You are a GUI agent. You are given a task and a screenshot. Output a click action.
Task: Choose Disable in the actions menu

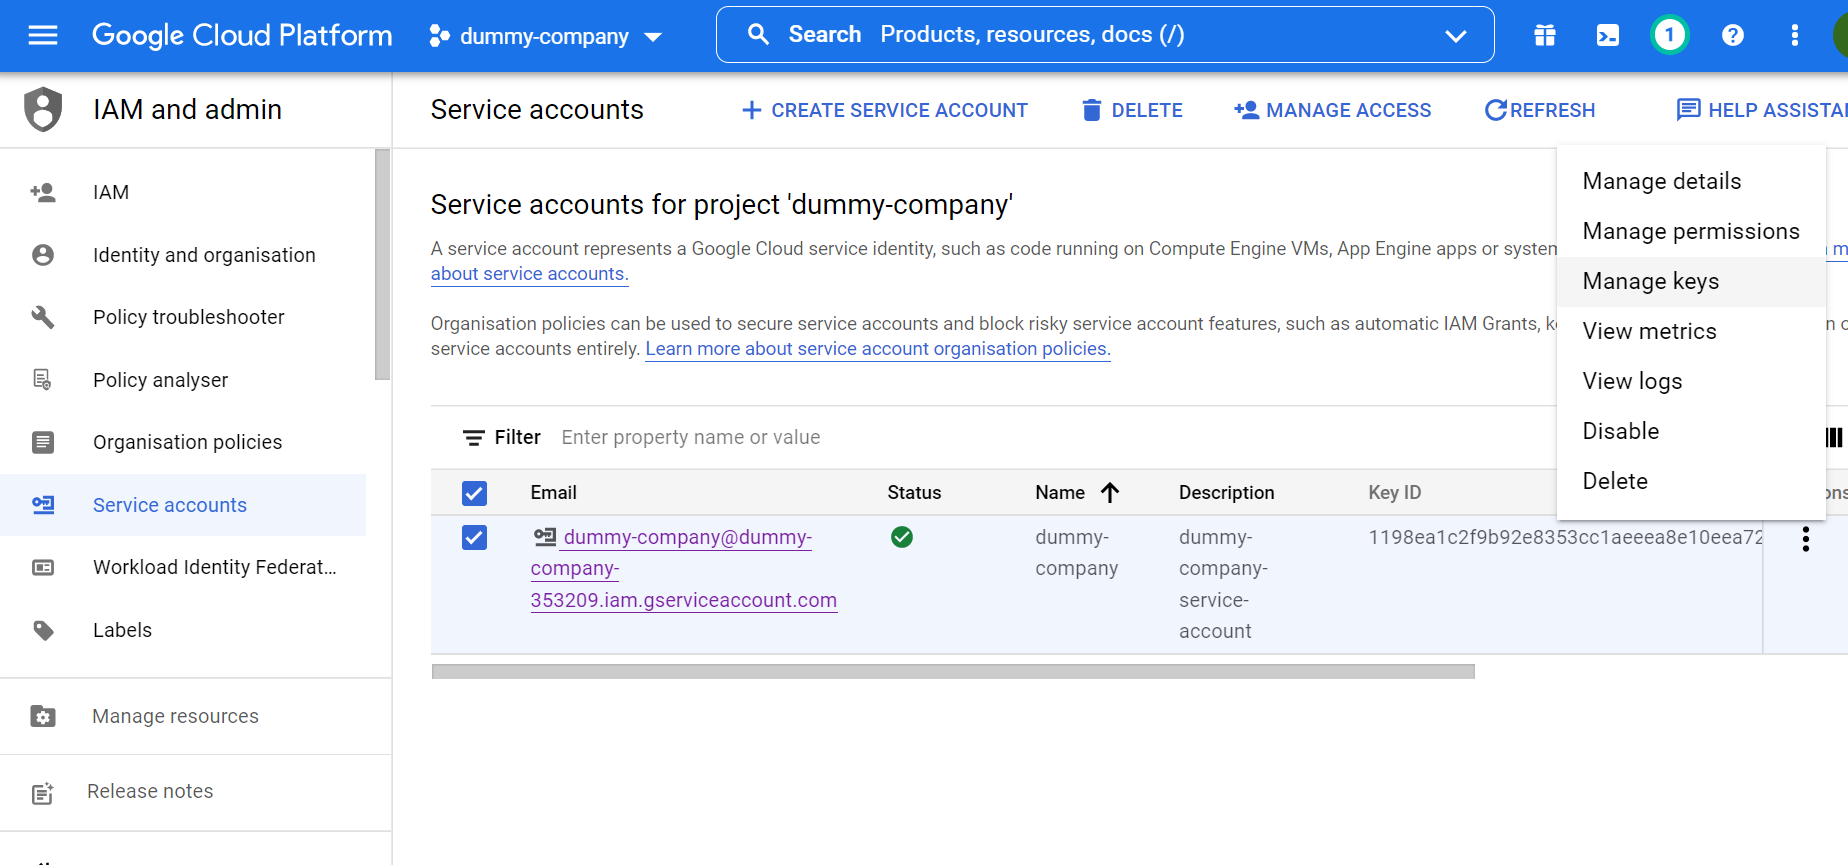point(1620,432)
